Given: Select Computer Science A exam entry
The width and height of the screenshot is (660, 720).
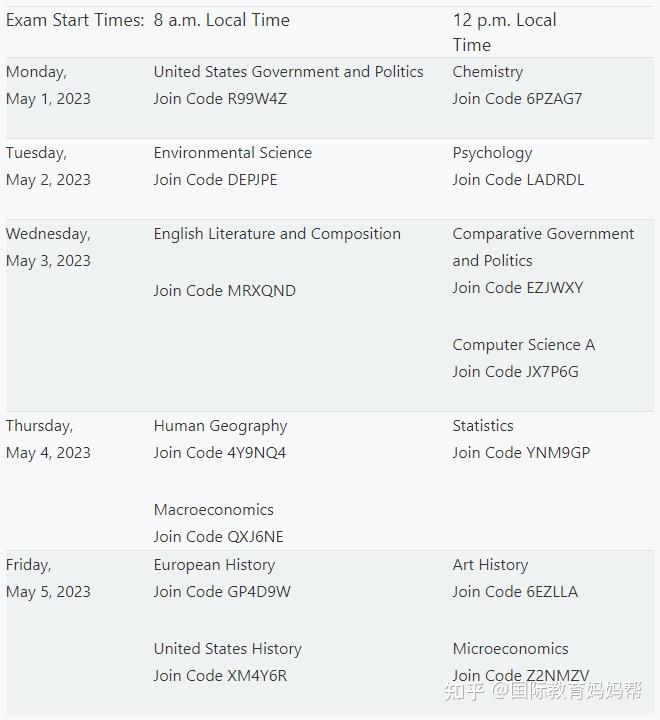Looking at the screenshot, I should [x=524, y=345].
